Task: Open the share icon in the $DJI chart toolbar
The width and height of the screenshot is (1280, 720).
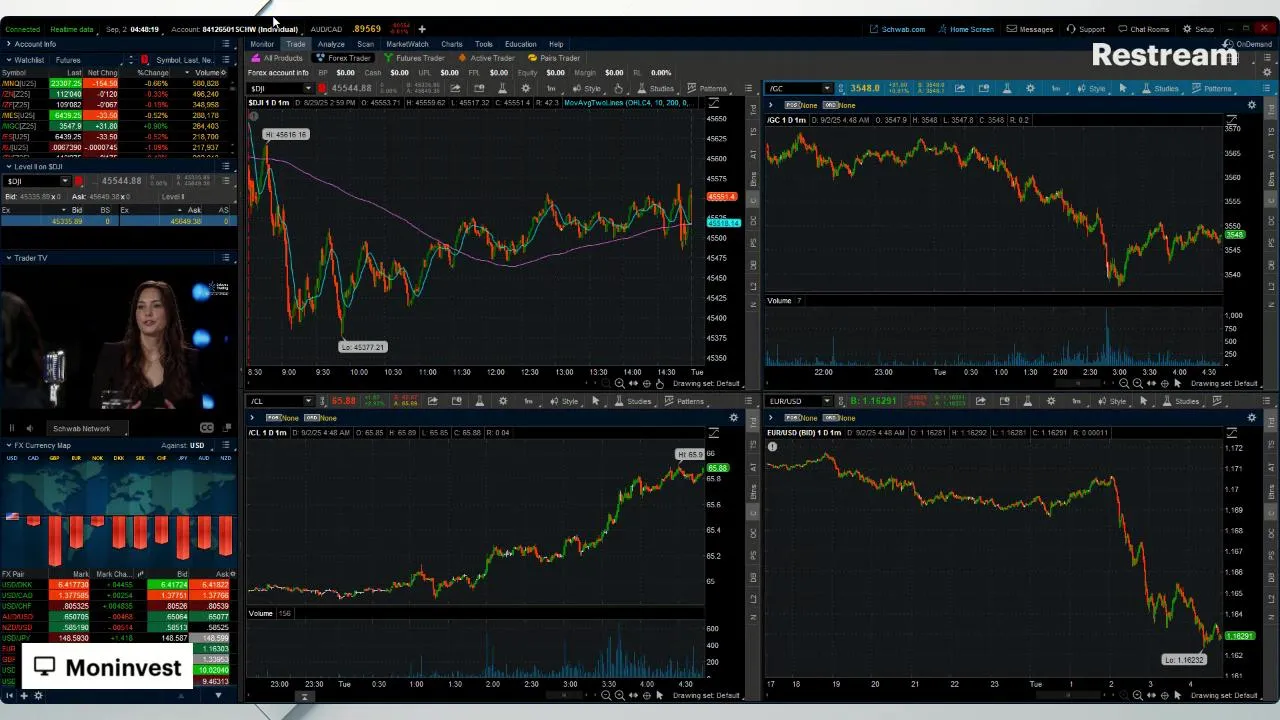Action: [x=455, y=88]
